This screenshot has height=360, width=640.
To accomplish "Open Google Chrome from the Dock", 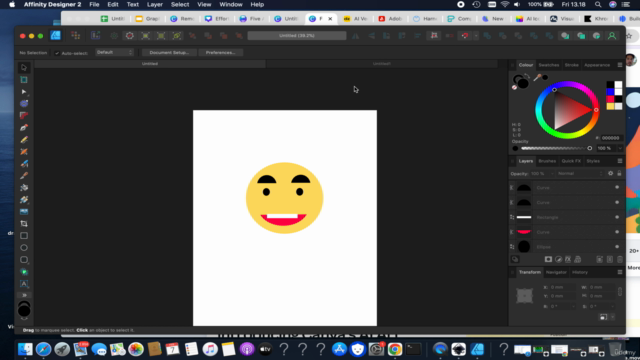I will (395, 349).
